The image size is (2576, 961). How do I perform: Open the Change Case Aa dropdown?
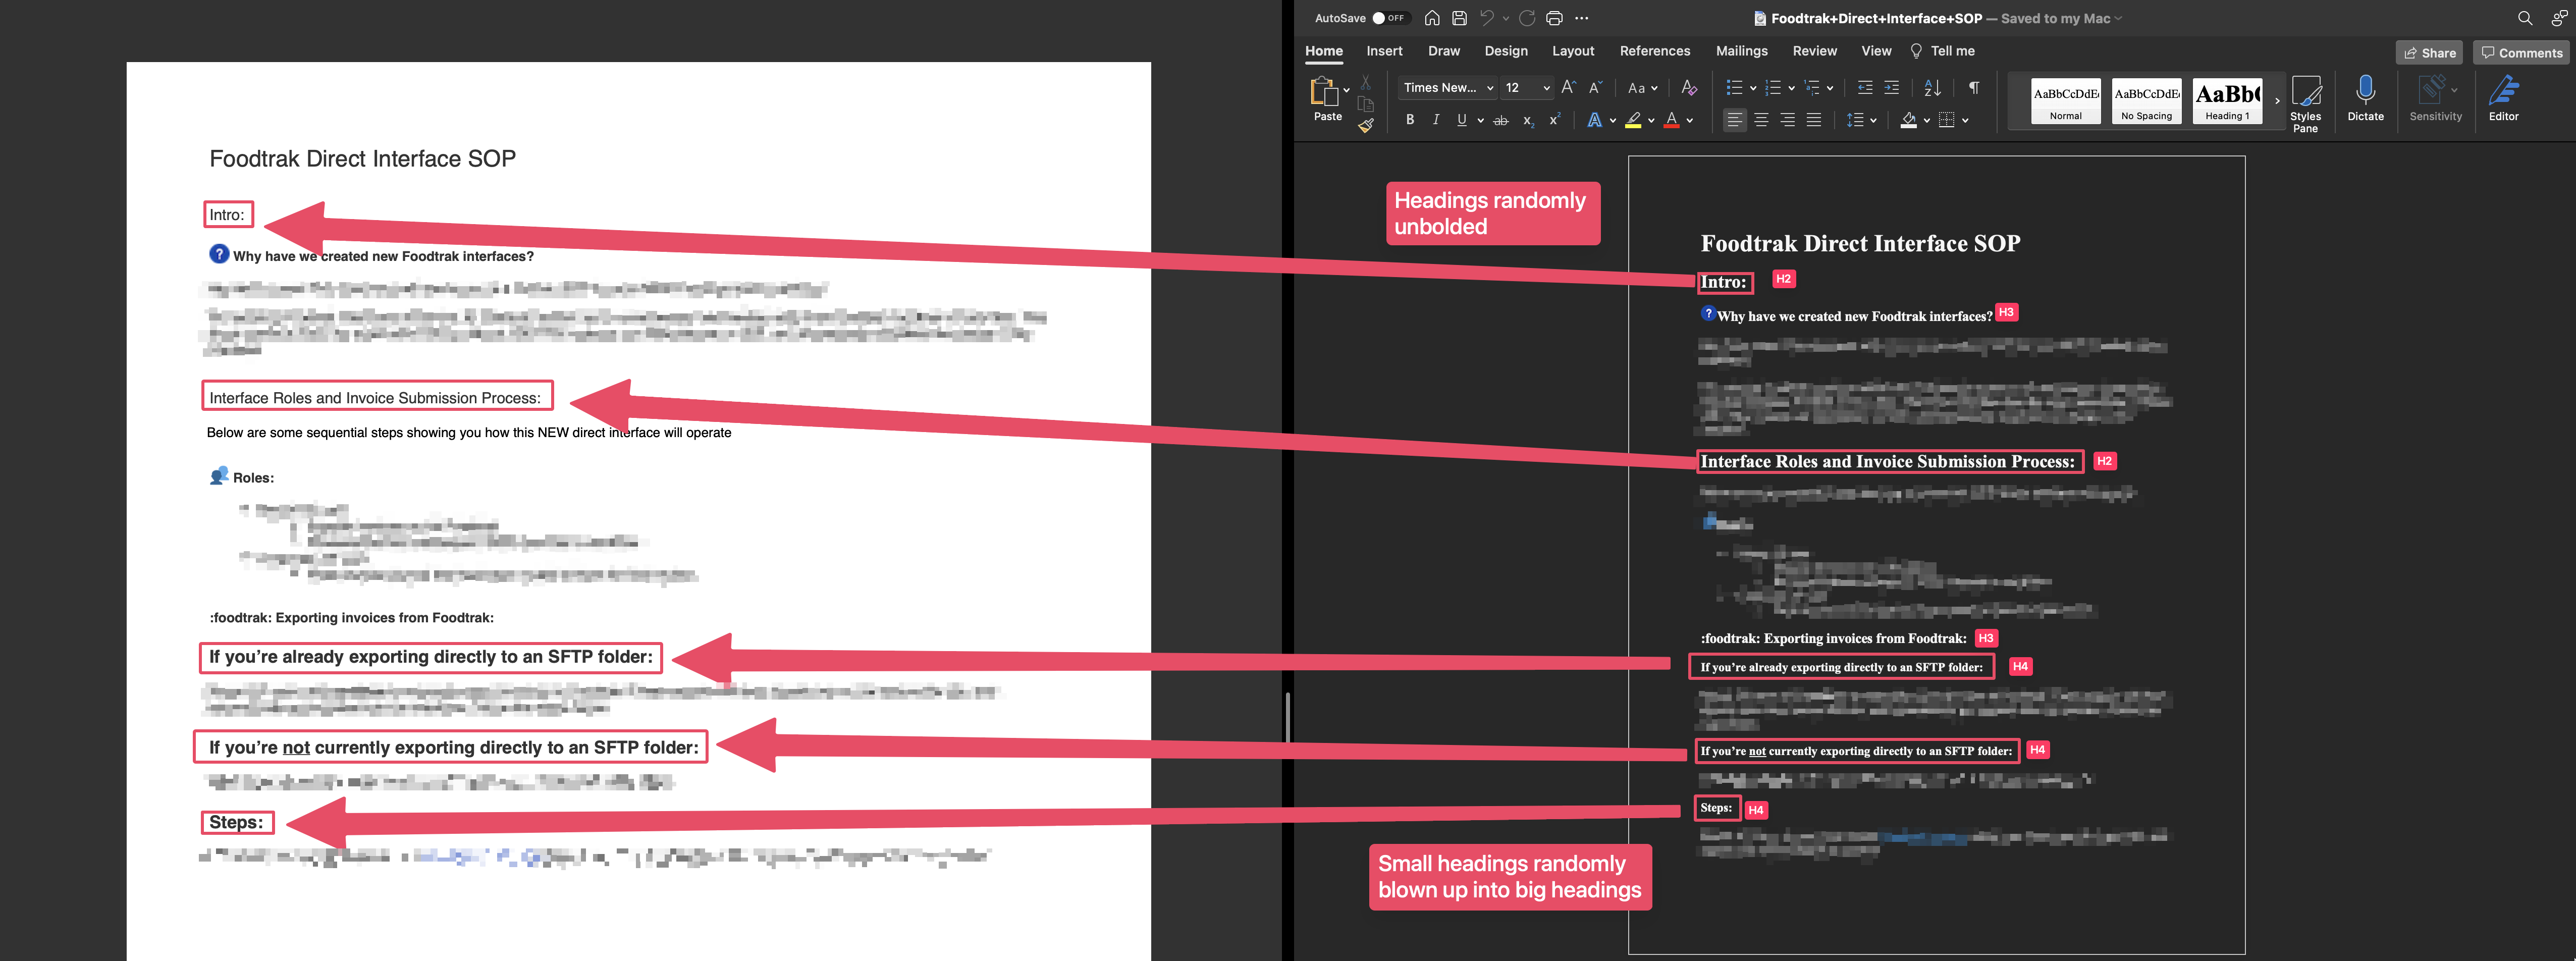pyautogui.click(x=1642, y=88)
